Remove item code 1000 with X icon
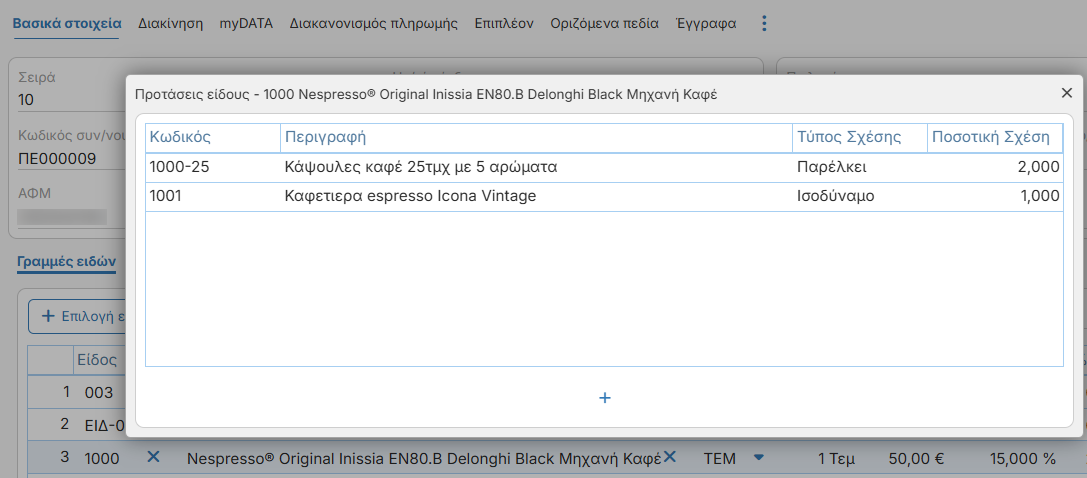 (153, 457)
